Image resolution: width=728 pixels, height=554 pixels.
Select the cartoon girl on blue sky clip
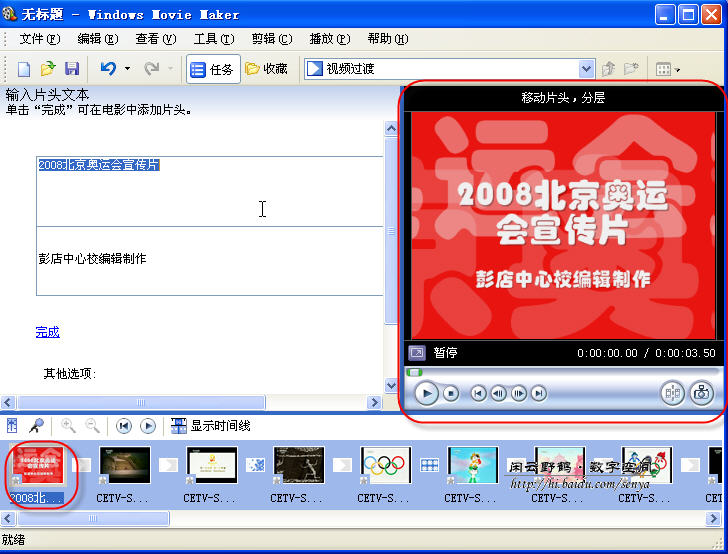coord(473,465)
